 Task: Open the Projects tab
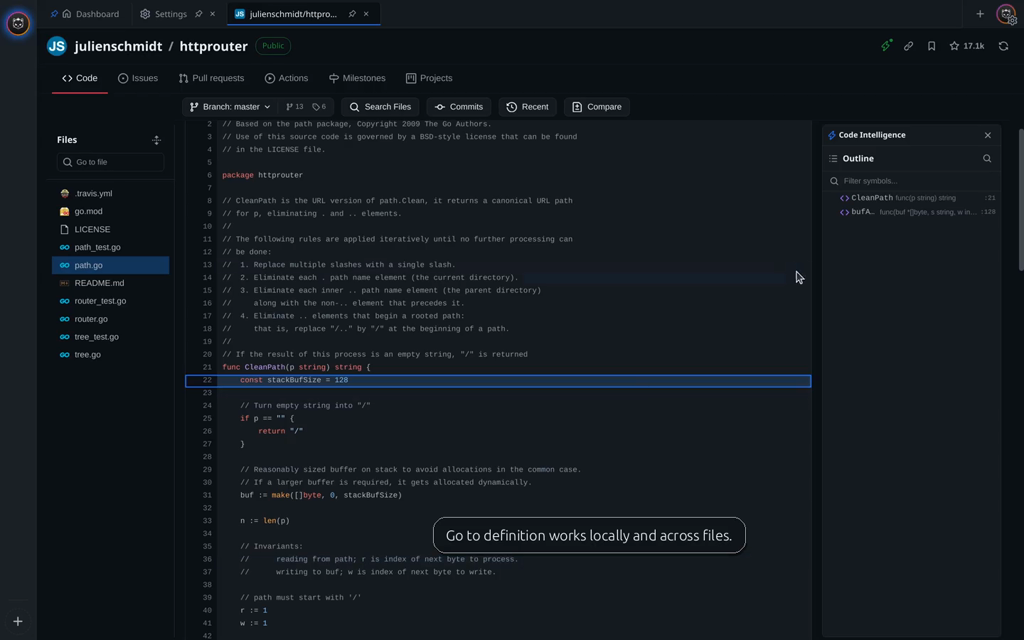point(429,78)
